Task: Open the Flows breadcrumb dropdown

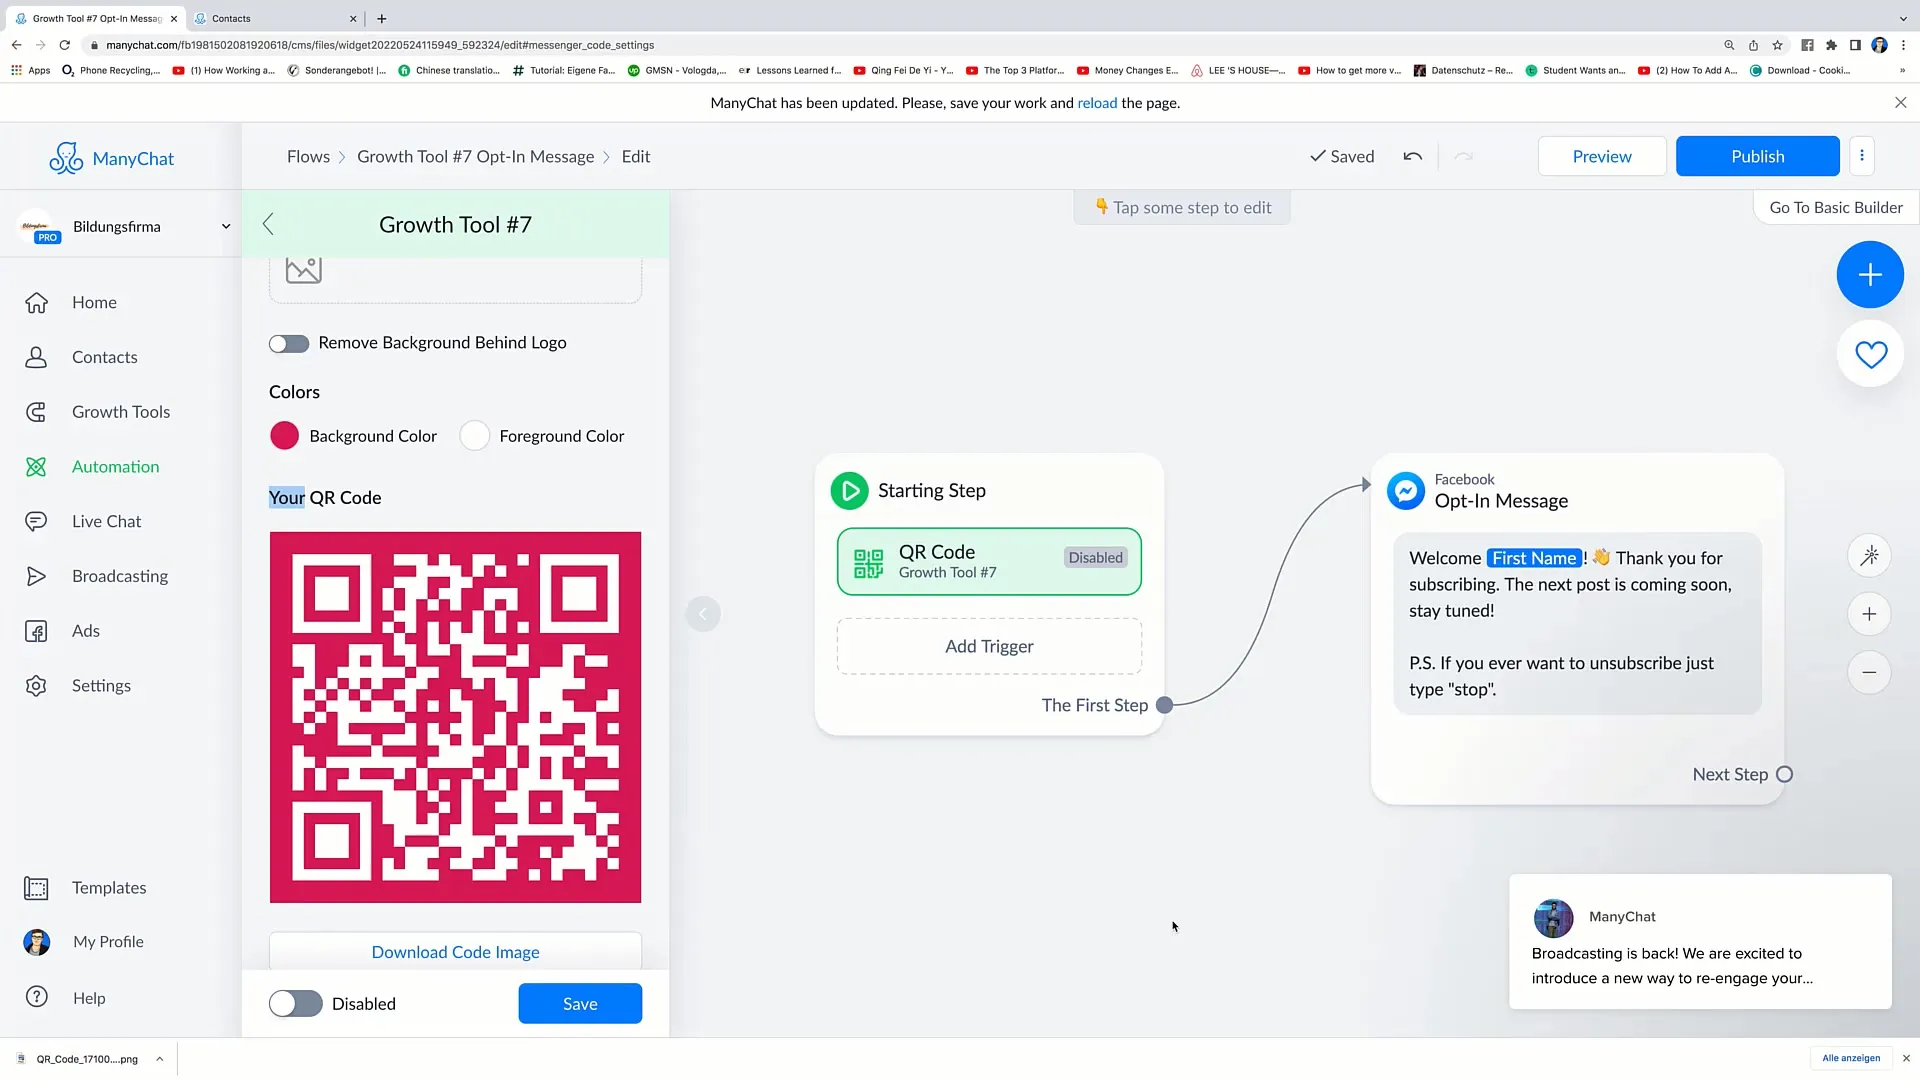Action: (x=309, y=156)
